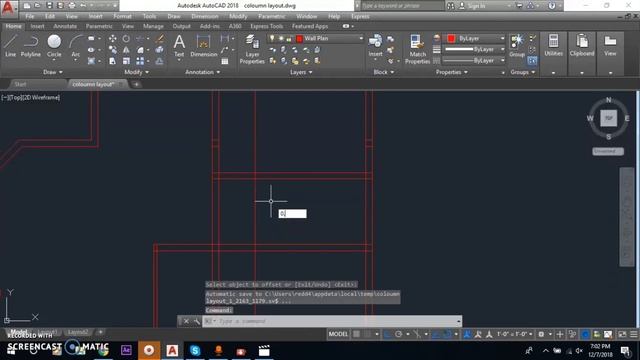Screen dimensions: 640x360
Task: Switch to the Manage ribbon tab
Action: (x=153, y=26)
